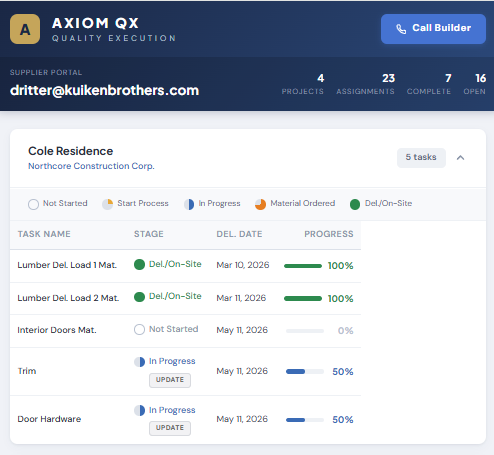494x455 pixels.
Task: Open Northcore Construction Corp. link
Action: (91, 166)
